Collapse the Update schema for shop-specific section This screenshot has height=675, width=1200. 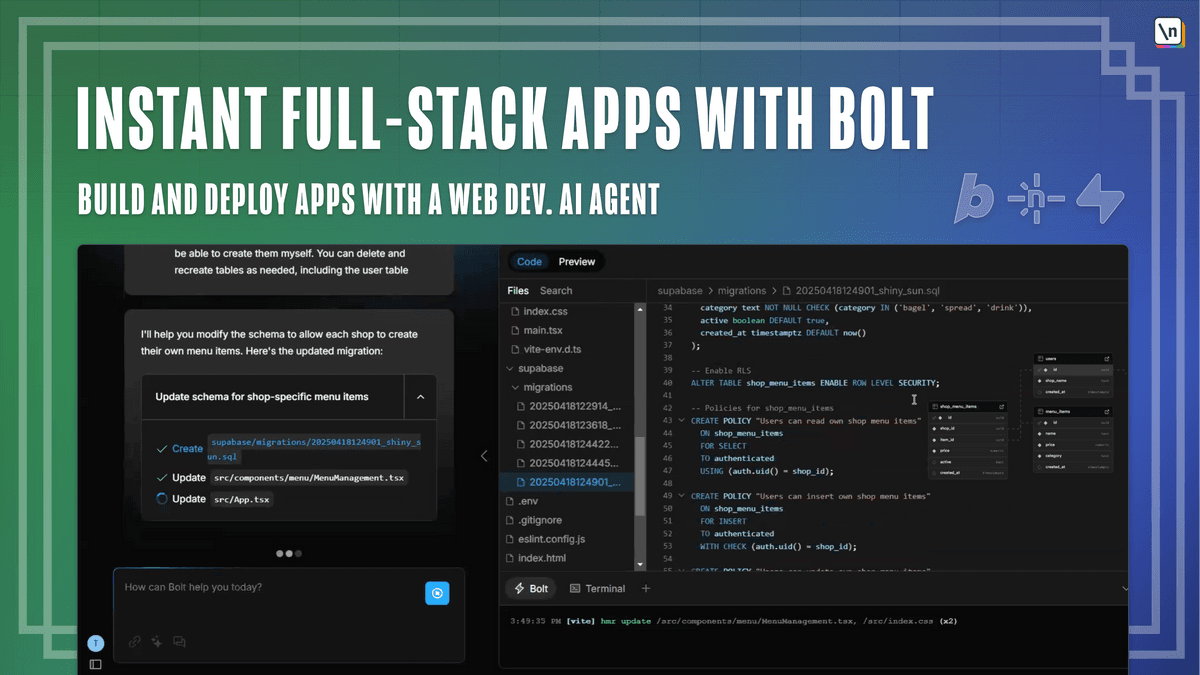[x=420, y=396]
